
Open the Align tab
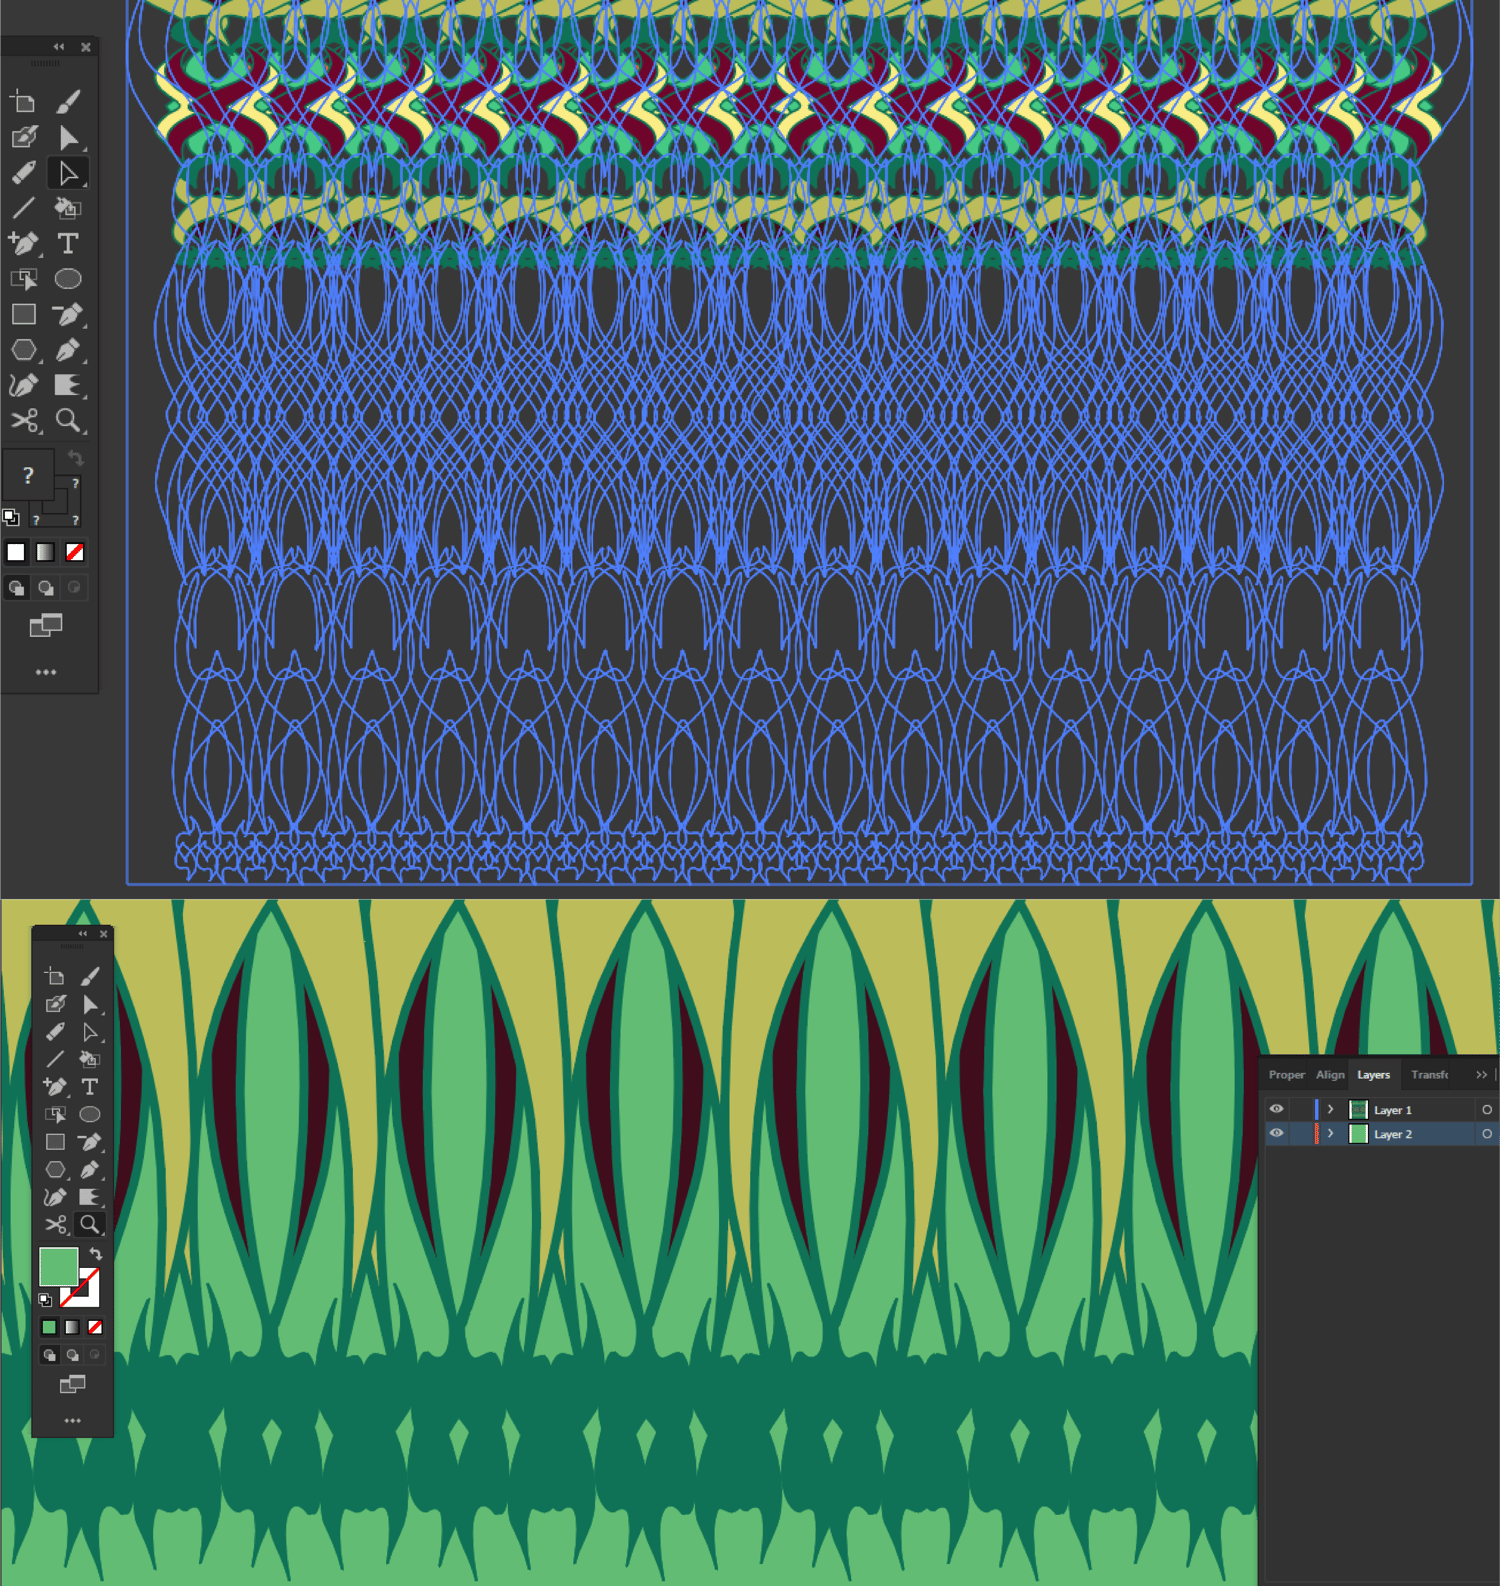(x=1330, y=1075)
